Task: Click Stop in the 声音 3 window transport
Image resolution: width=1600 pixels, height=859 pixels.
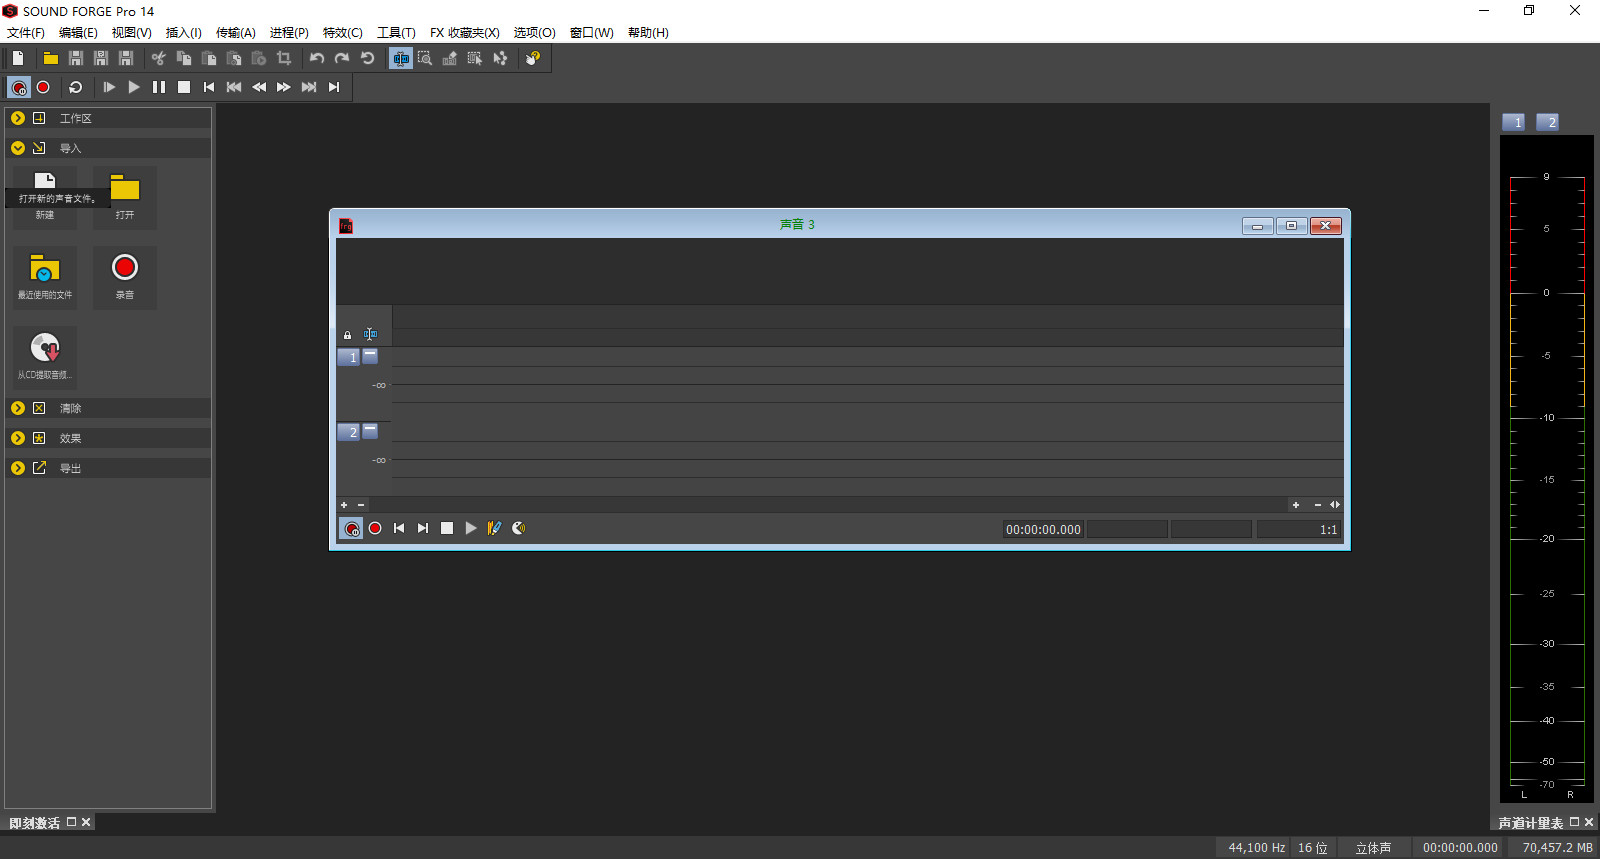Action: coord(447,528)
